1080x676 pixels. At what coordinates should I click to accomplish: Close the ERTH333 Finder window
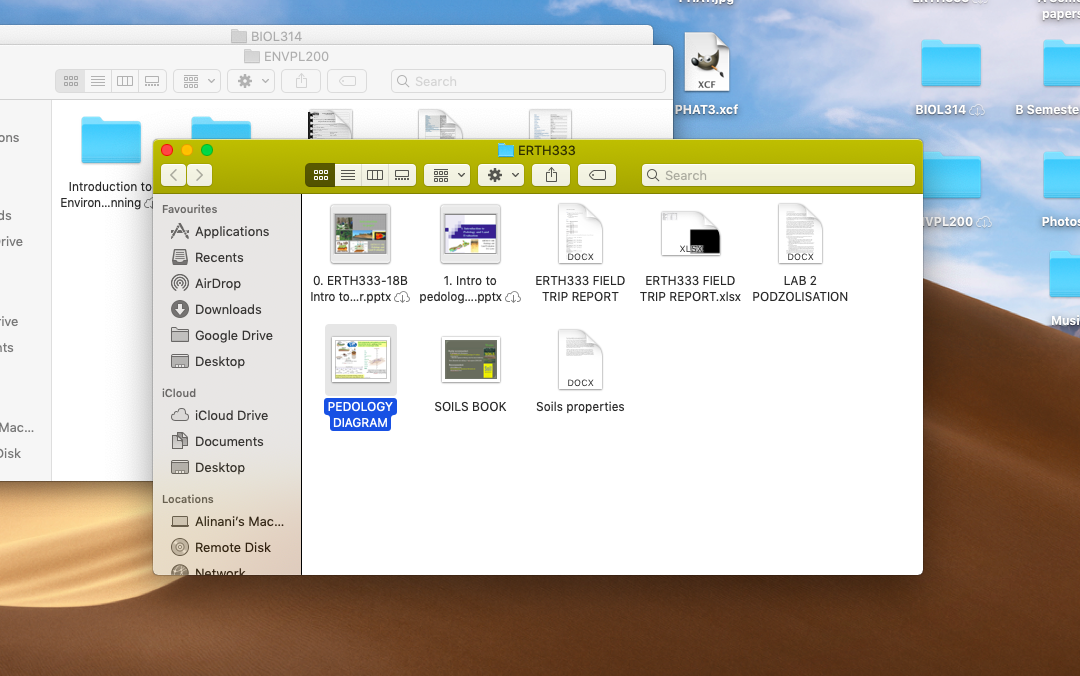click(x=167, y=150)
